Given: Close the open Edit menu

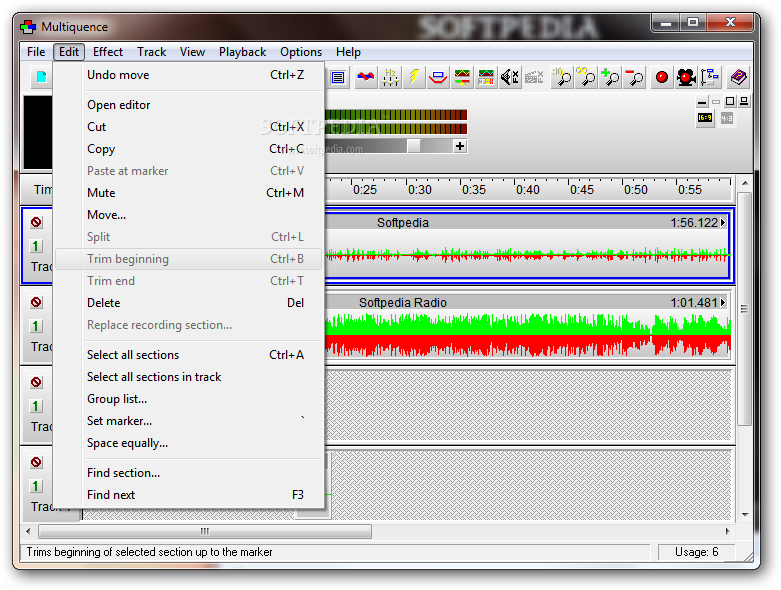Looking at the screenshot, I should (x=69, y=52).
